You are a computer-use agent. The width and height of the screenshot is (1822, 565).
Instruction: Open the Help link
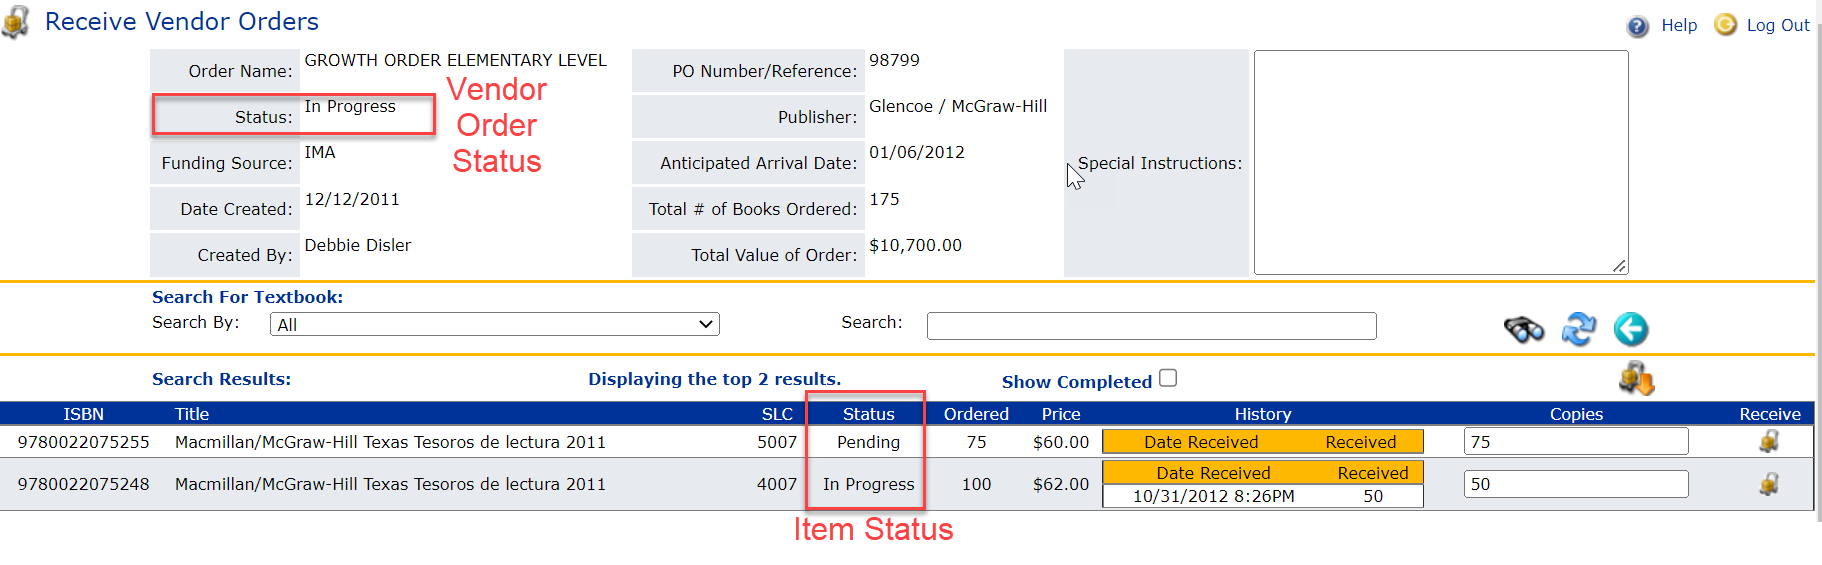coord(1679,25)
